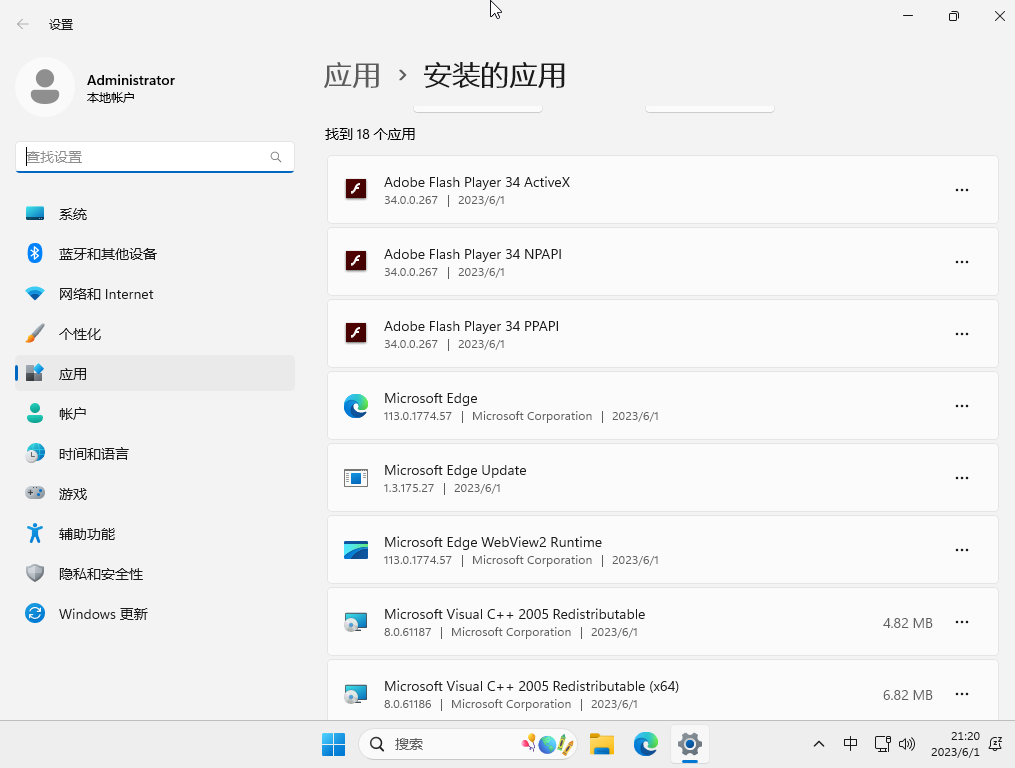Click the 6.82 MB size value

tap(908, 695)
